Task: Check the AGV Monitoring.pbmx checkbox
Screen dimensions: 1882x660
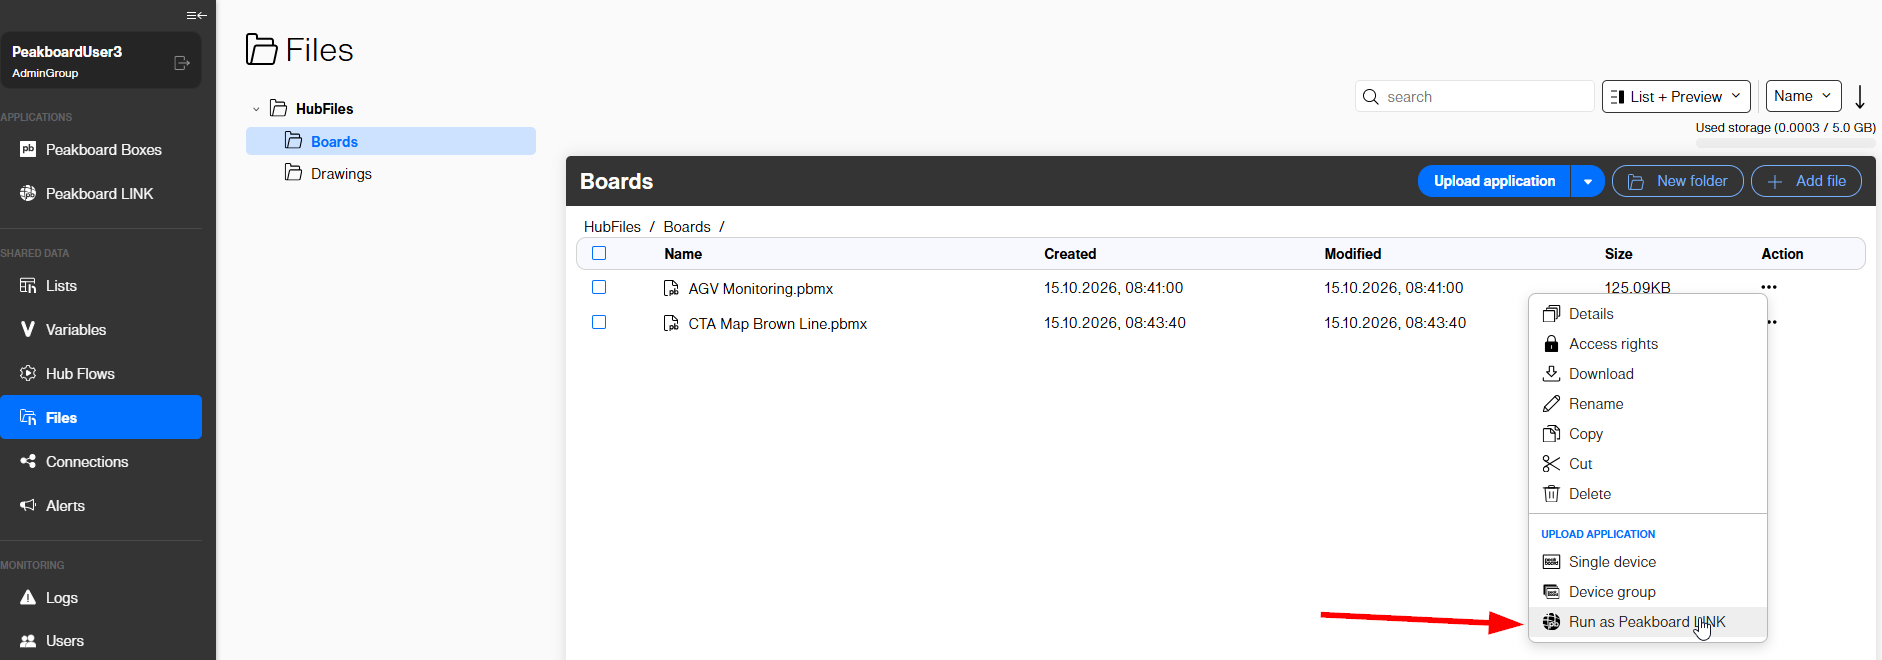Action: 599,287
